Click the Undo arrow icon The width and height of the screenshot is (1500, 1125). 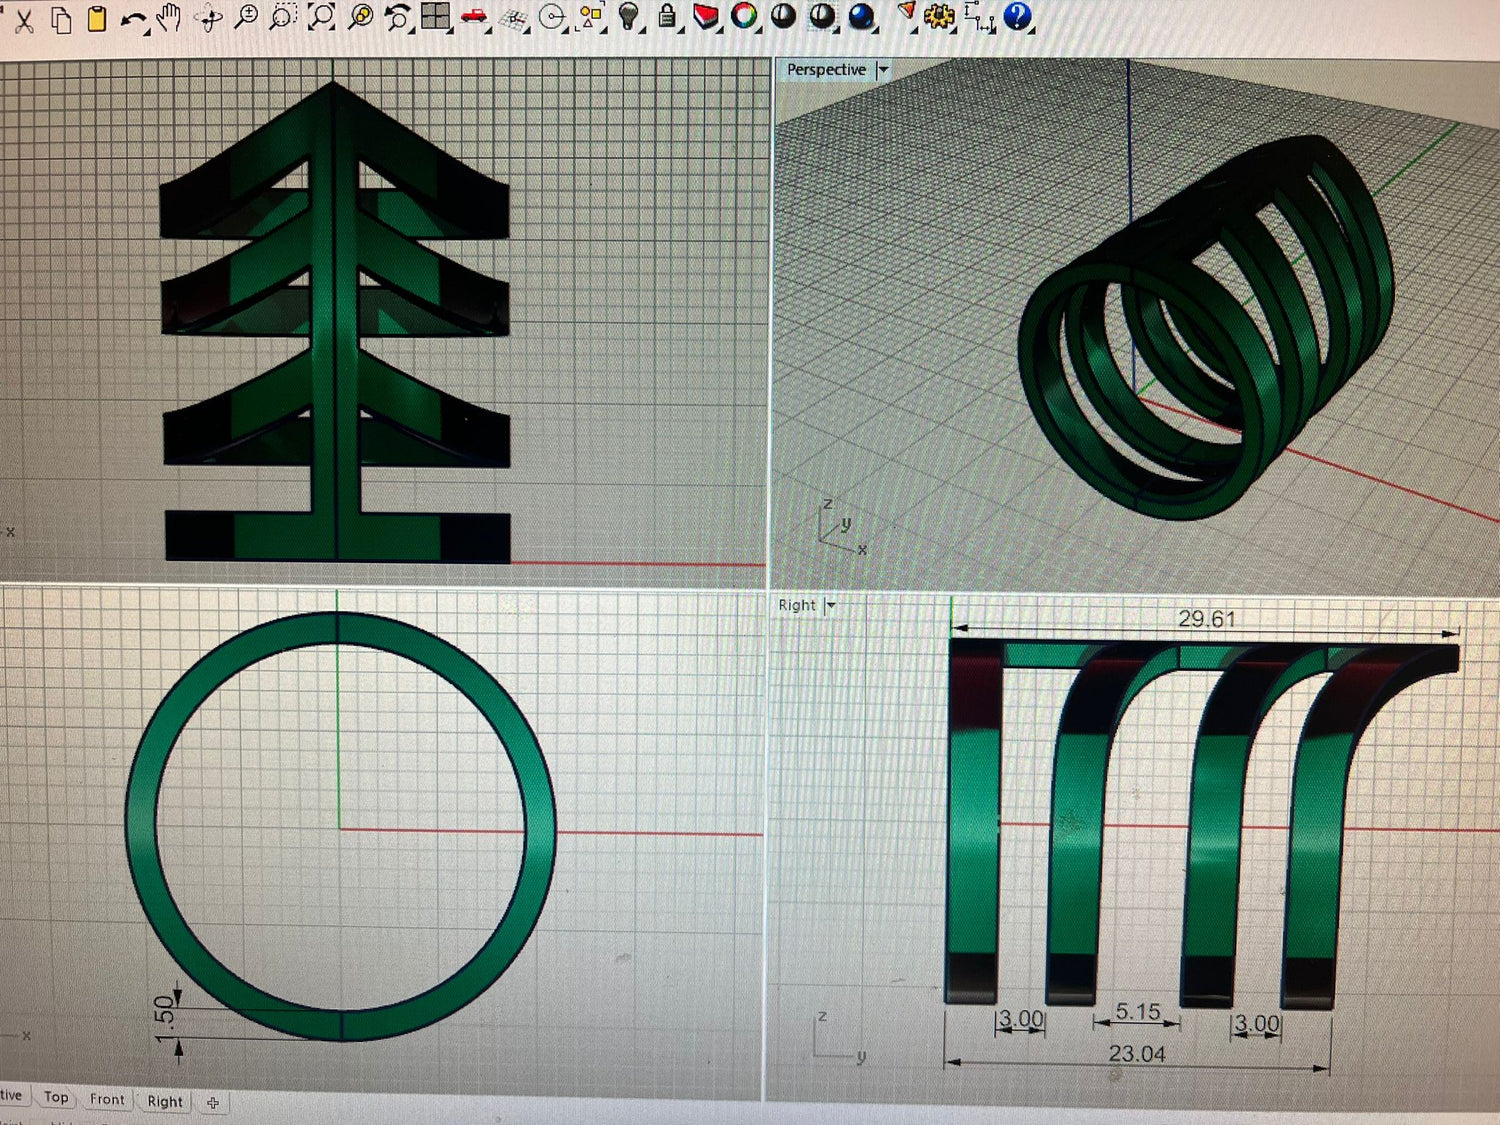click(132, 19)
